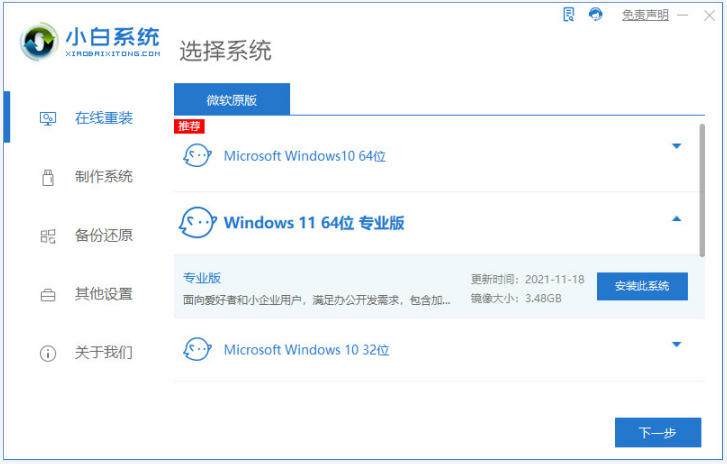Select the 微软原版 tab
727x464 pixels.
232,100
